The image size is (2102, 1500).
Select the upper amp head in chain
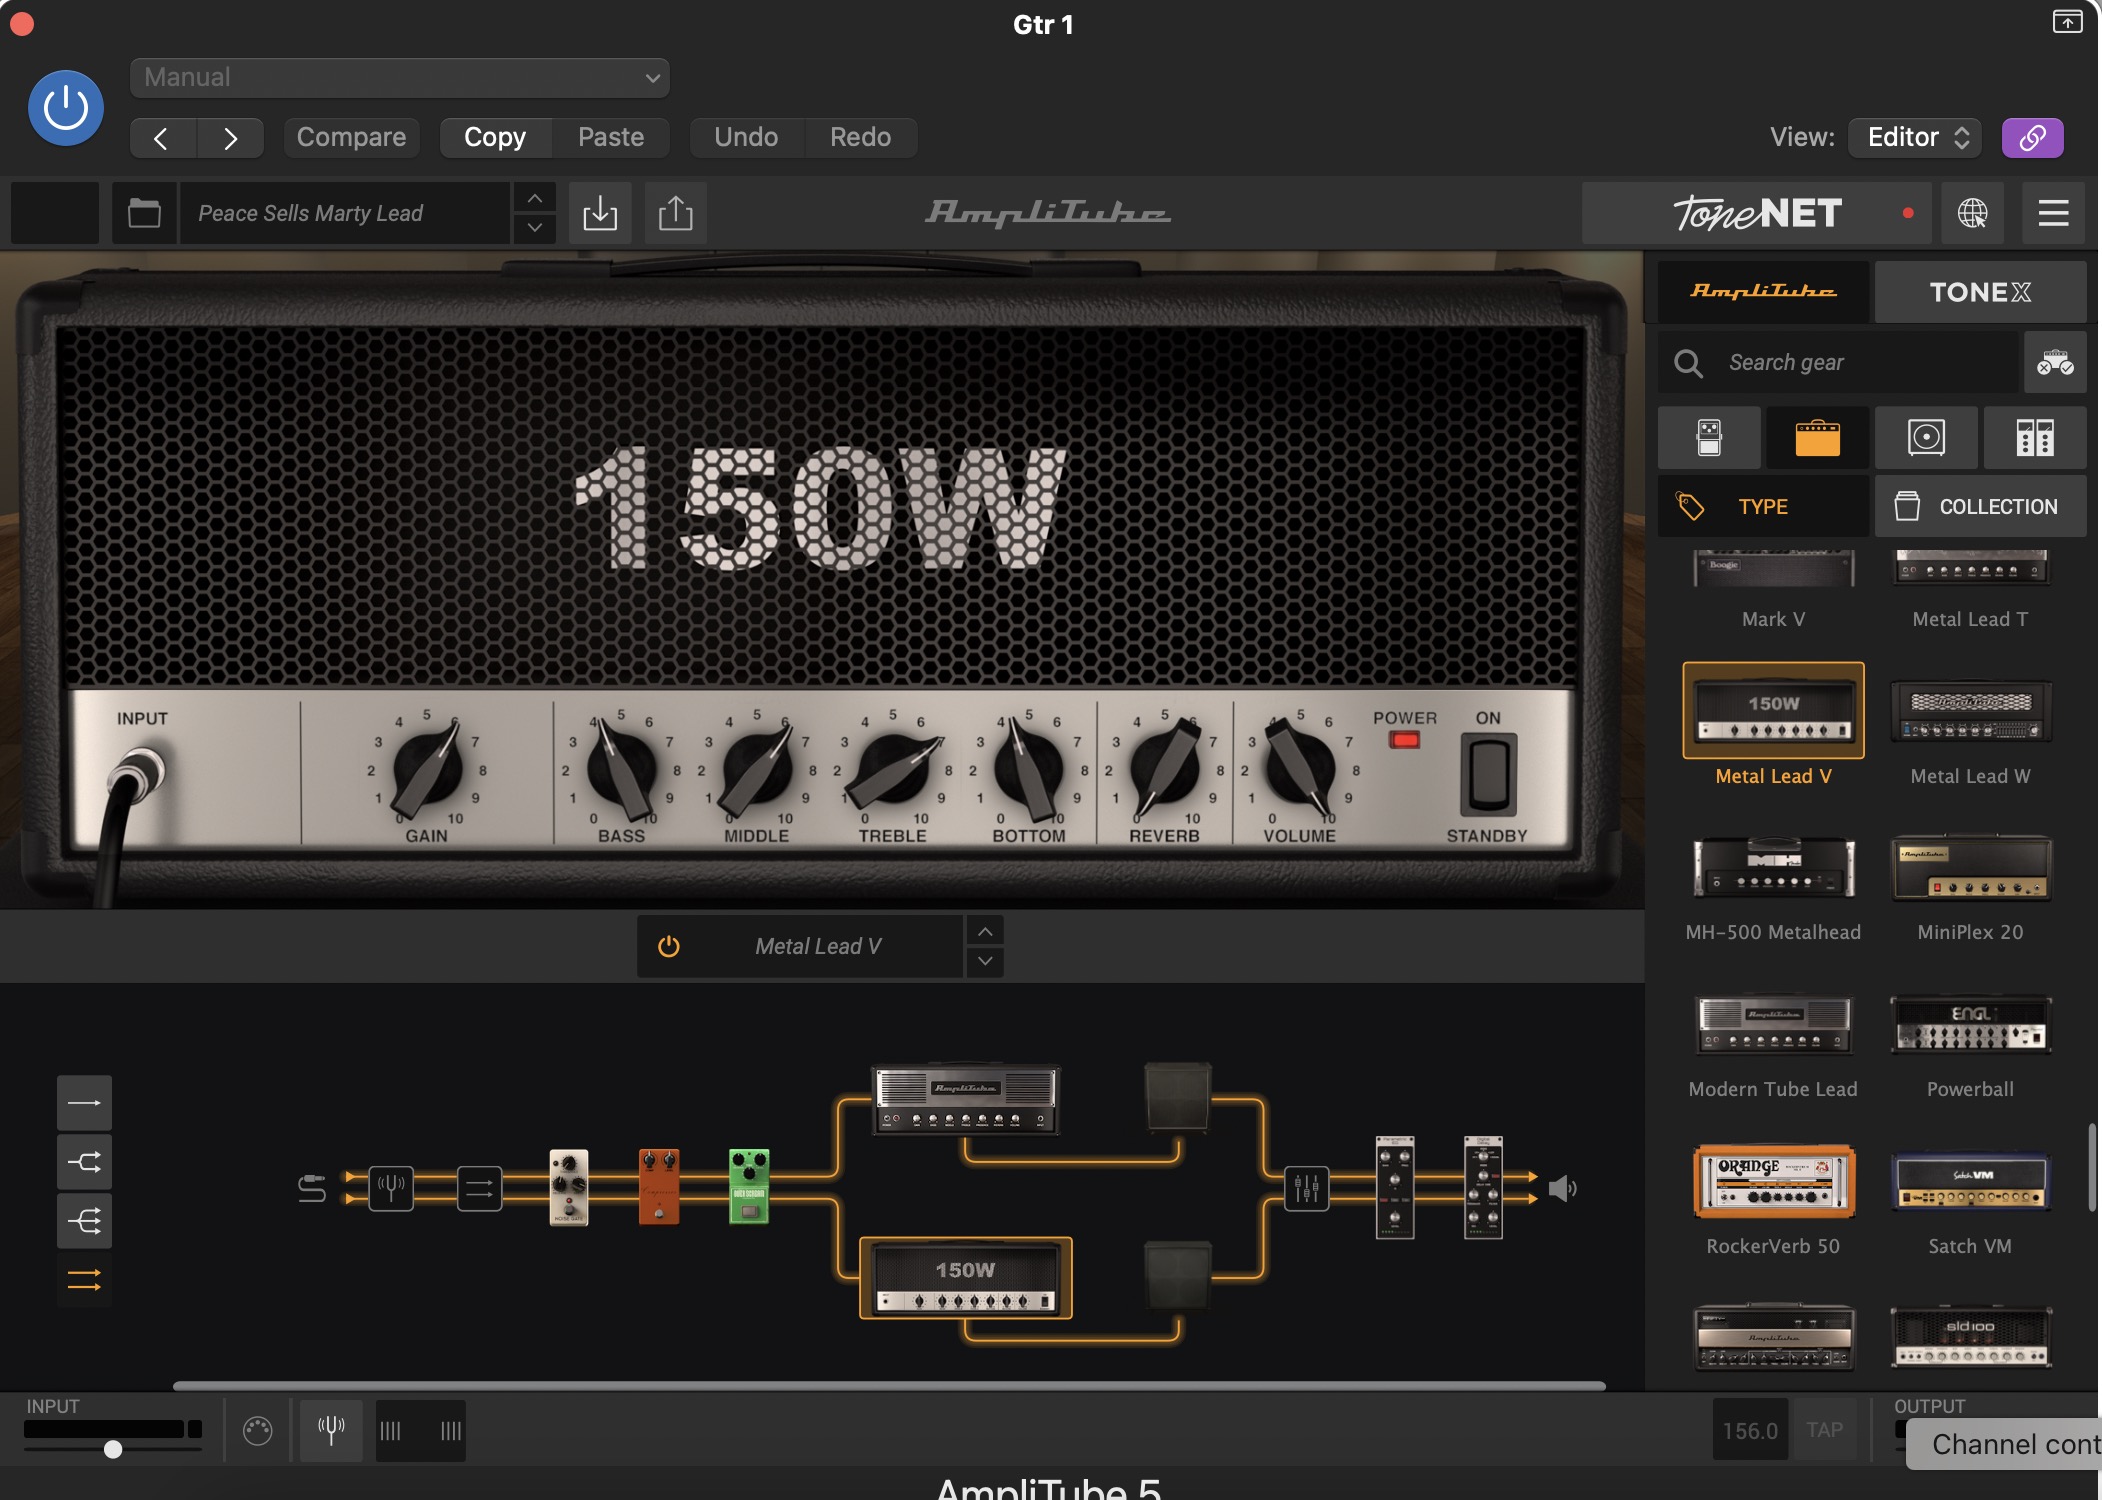tap(966, 1100)
